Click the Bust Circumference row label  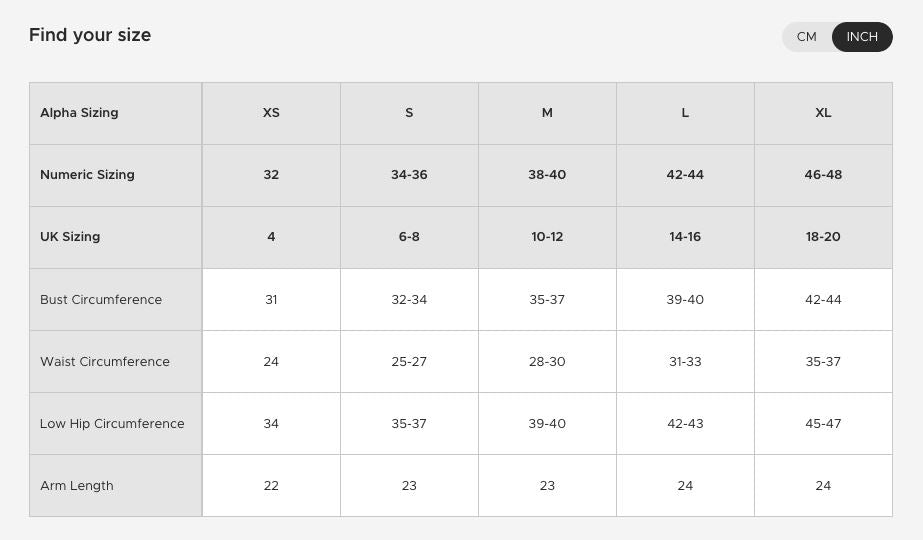coord(101,300)
